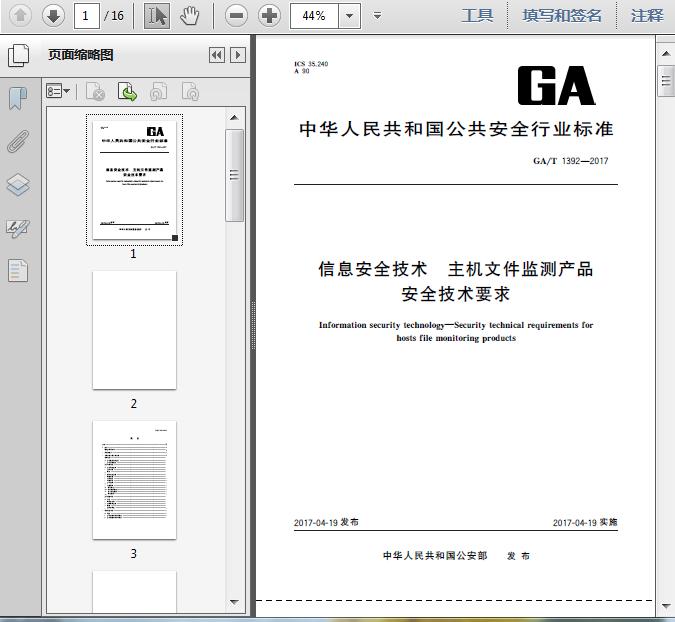The height and width of the screenshot is (622, 675).
Task: Go to next page with down arrow
Action: (53, 15)
